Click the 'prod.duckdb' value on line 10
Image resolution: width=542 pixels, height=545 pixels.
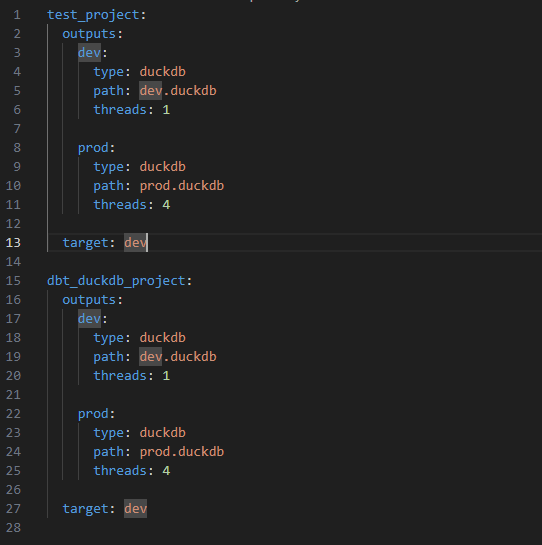(182, 186)
